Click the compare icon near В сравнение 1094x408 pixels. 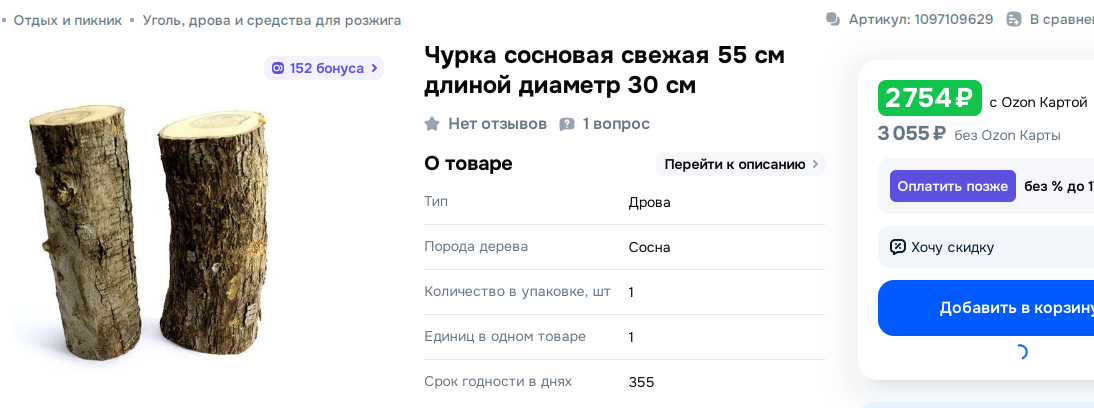click(1014, 19)
